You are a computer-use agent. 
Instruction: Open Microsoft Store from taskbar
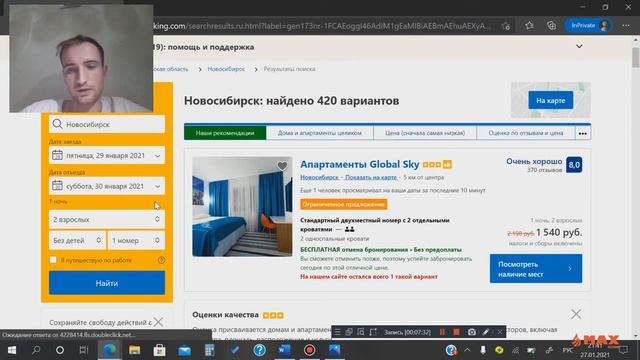point(160,350)
